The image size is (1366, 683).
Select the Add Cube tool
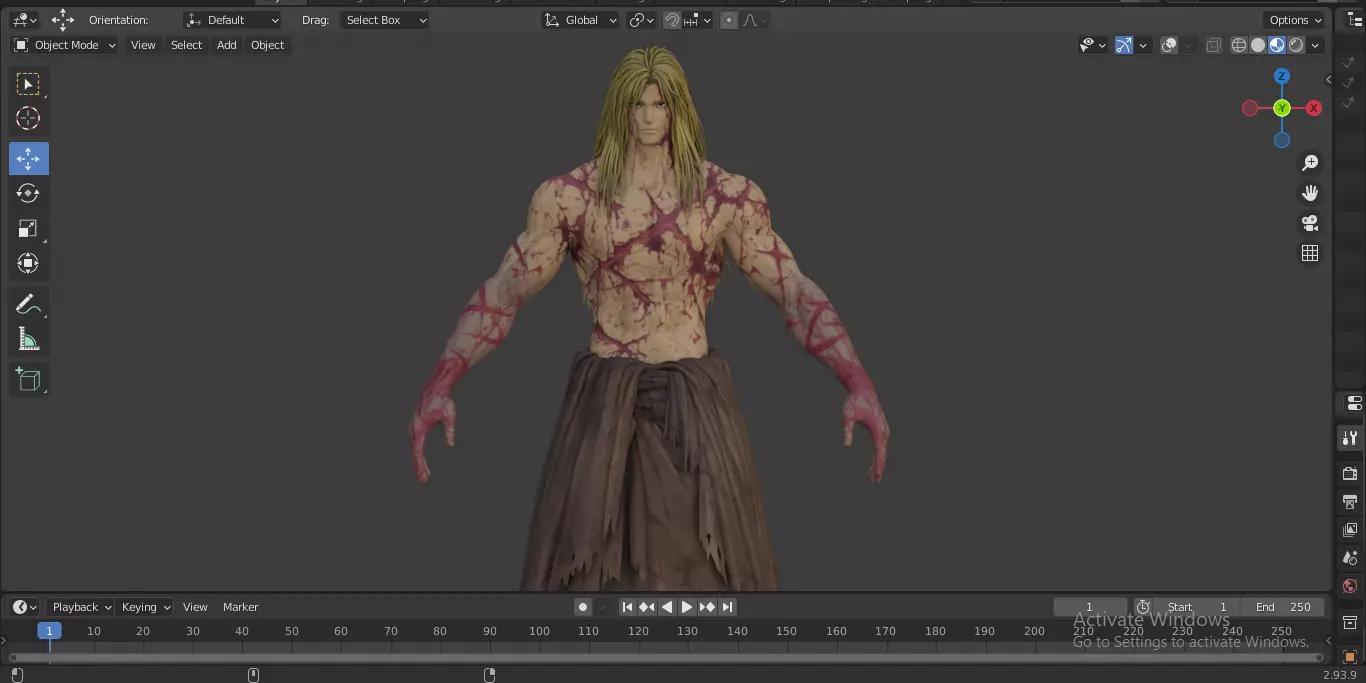28,379
